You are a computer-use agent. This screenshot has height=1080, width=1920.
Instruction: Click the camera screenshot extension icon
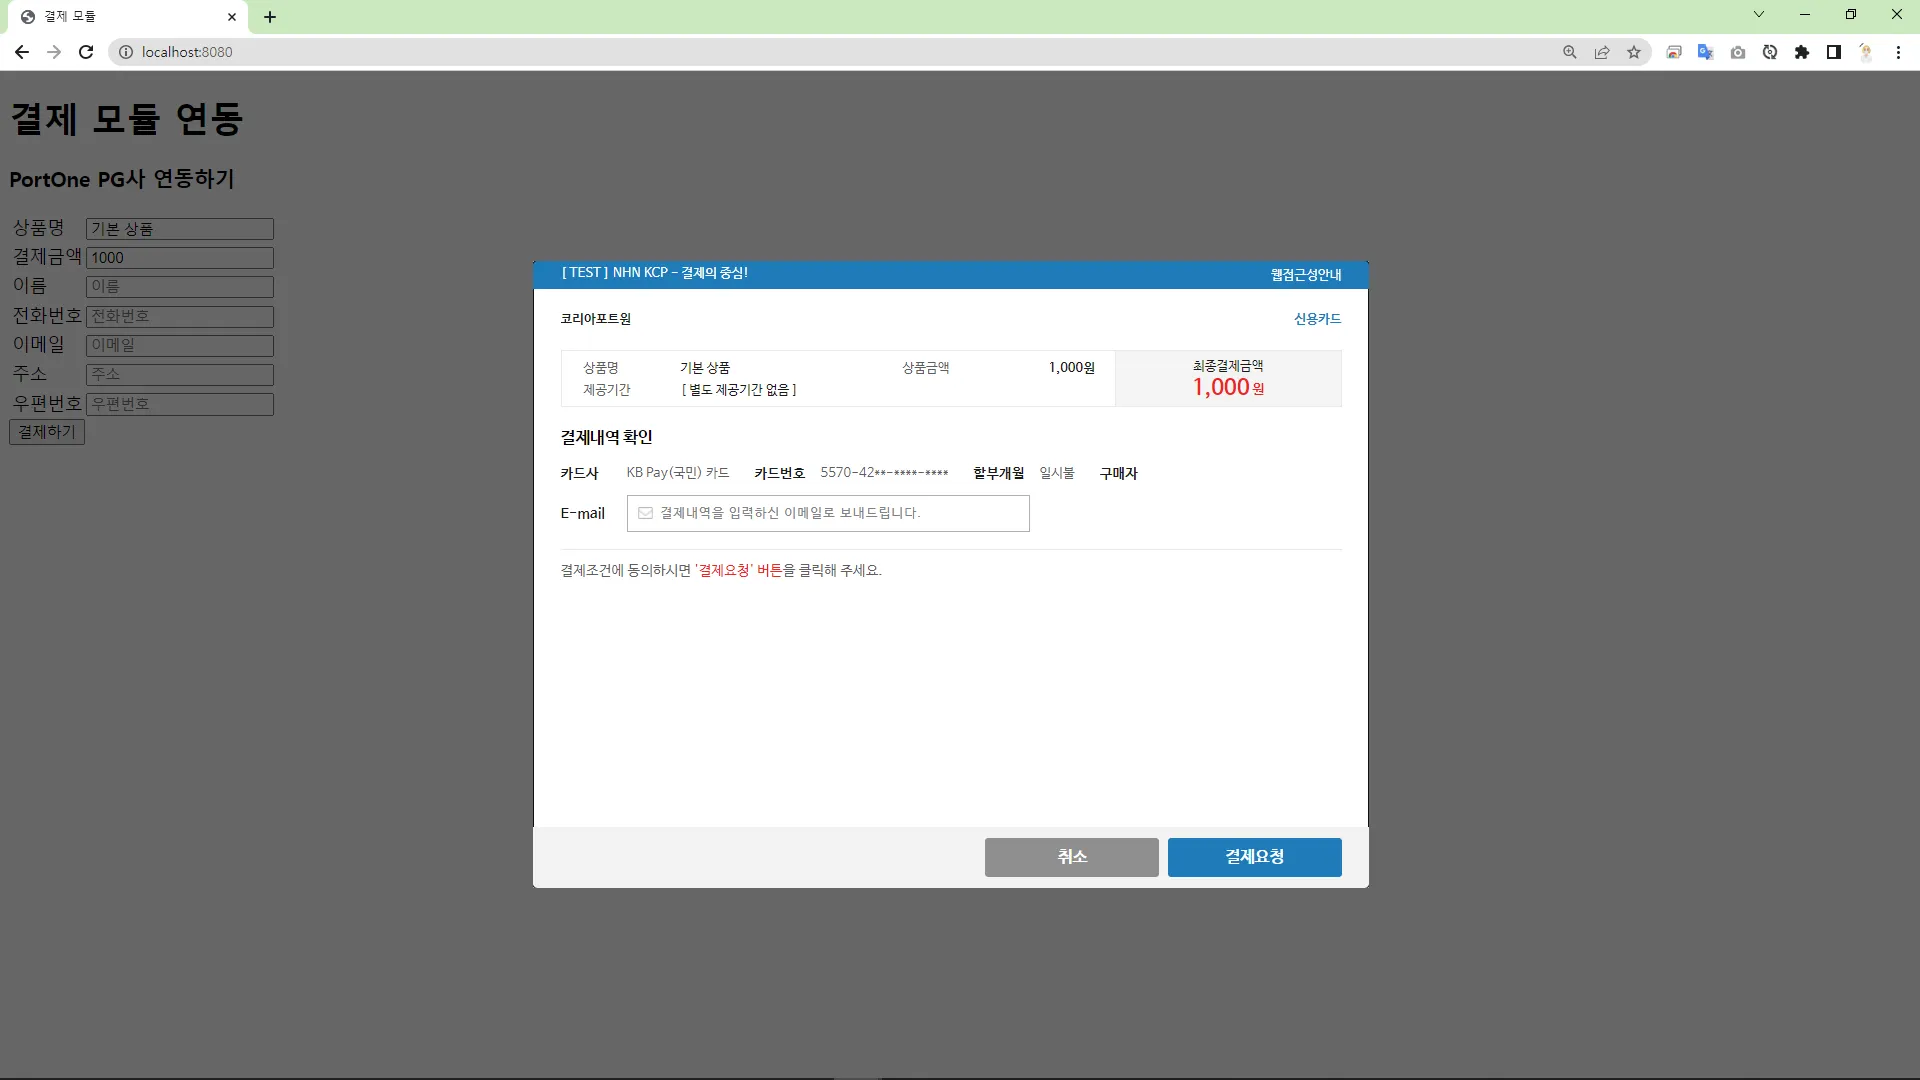(x=1738, y=52)
